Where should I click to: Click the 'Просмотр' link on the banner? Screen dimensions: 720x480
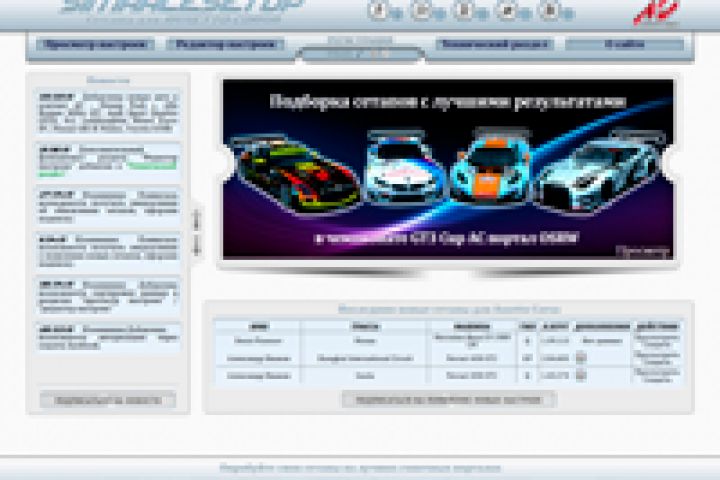643,251
